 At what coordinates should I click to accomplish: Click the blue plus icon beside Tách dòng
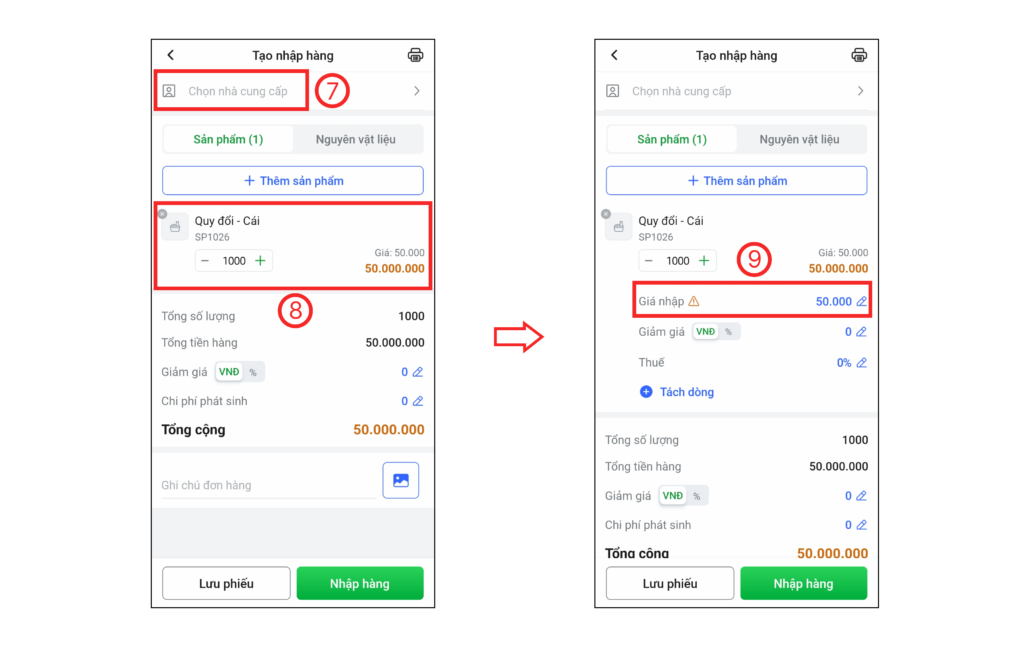point(646,392)
